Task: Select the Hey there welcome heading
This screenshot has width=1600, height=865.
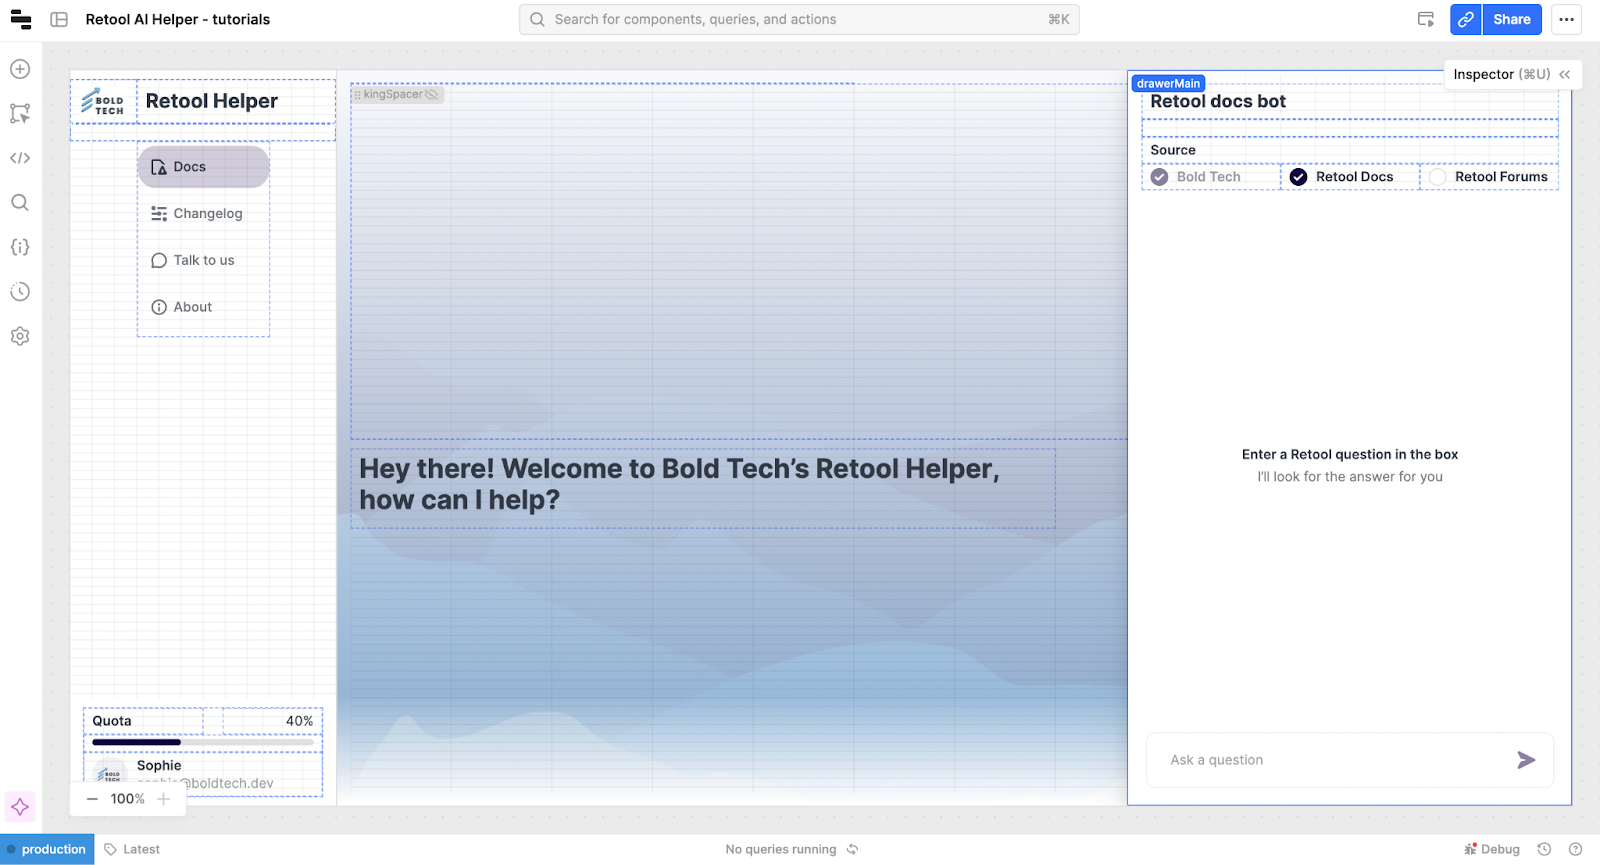Action: pos(680,484)
